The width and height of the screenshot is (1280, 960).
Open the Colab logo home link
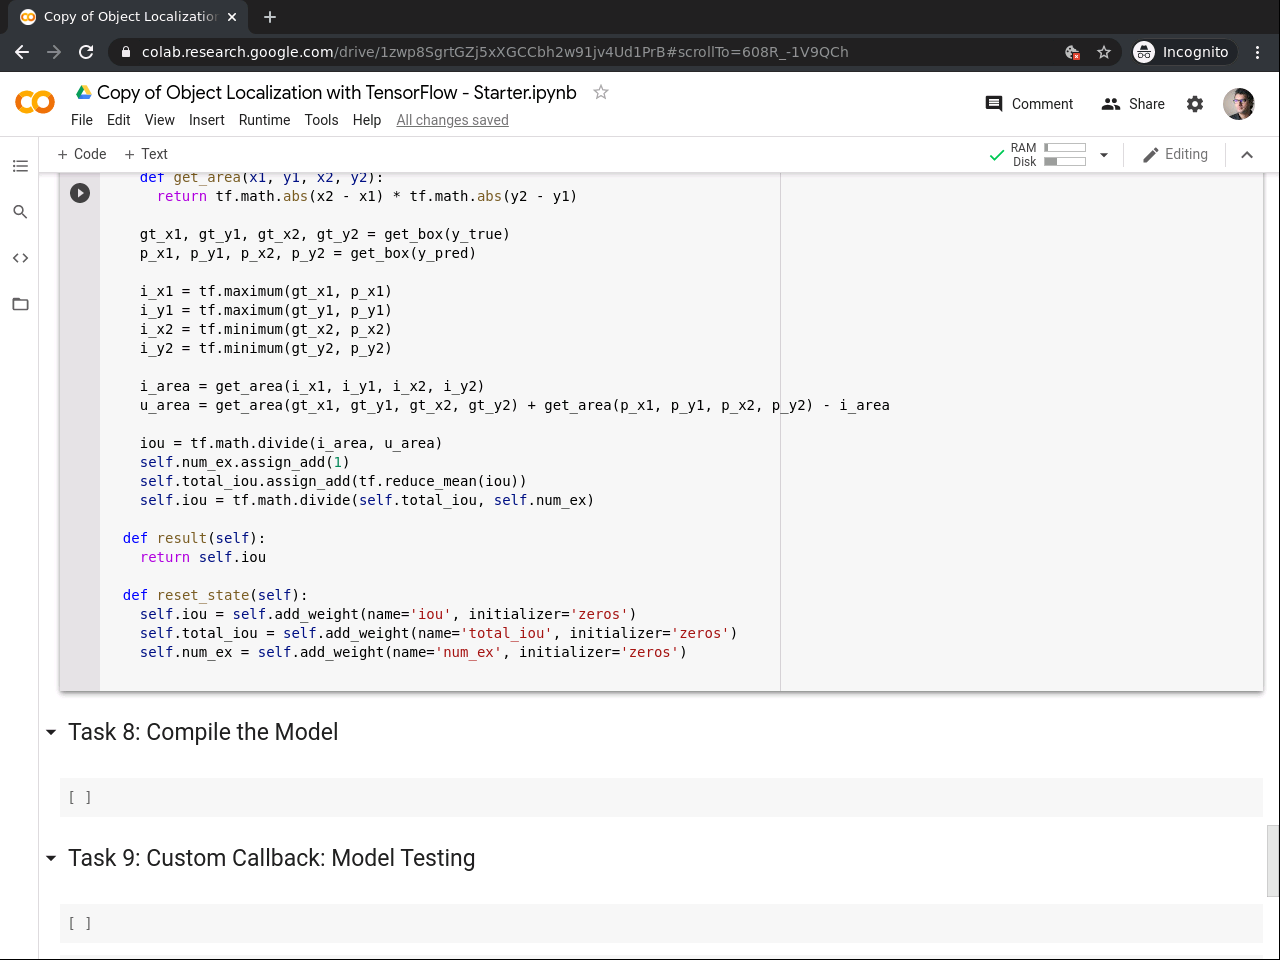[35, 103]
